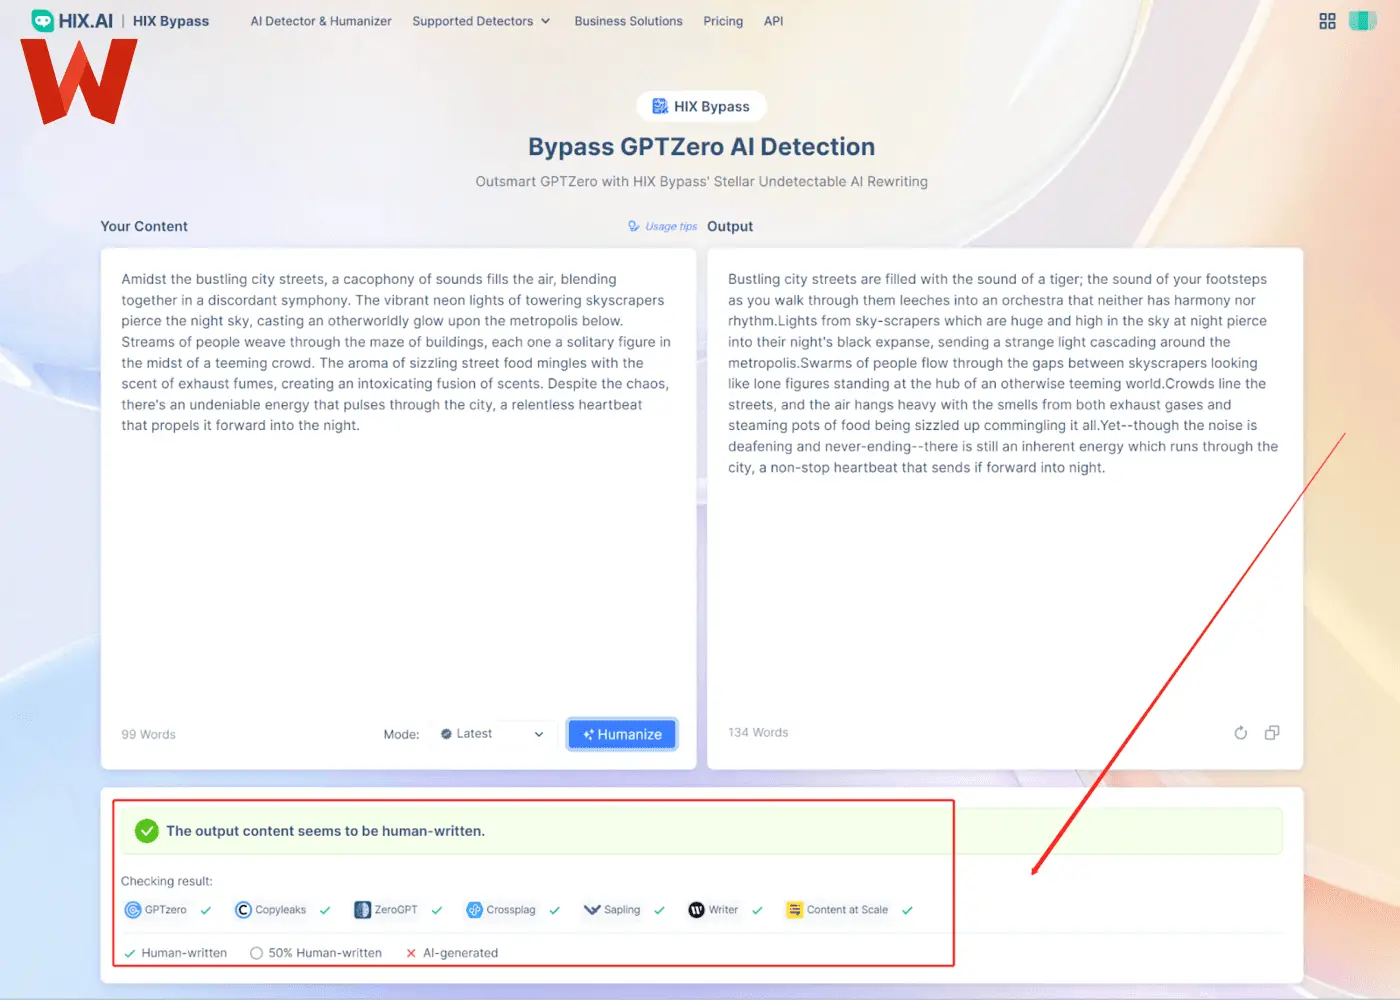Click the ZeroGPT detector icon
The width and height of the screenshot is (1400, 1000).
click(362, 910)
